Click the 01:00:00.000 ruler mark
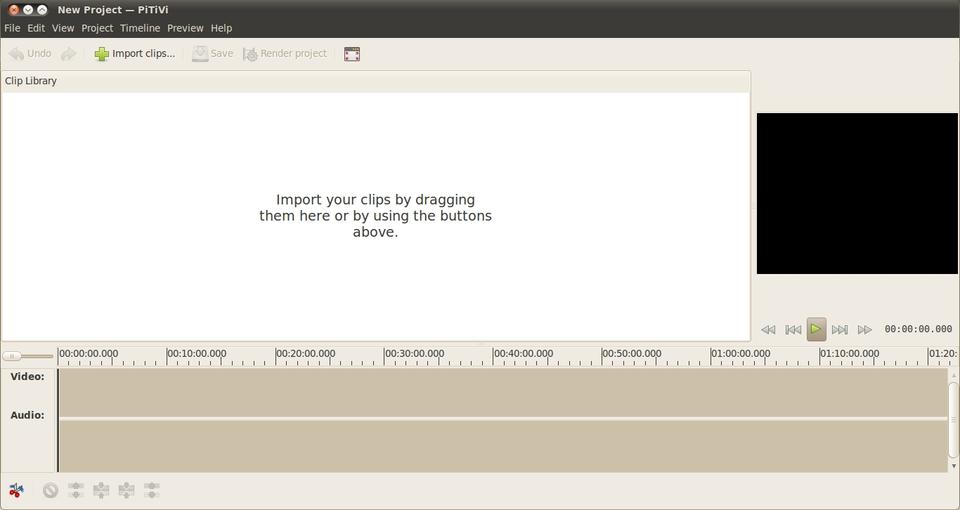 click(x=740, y=354)
